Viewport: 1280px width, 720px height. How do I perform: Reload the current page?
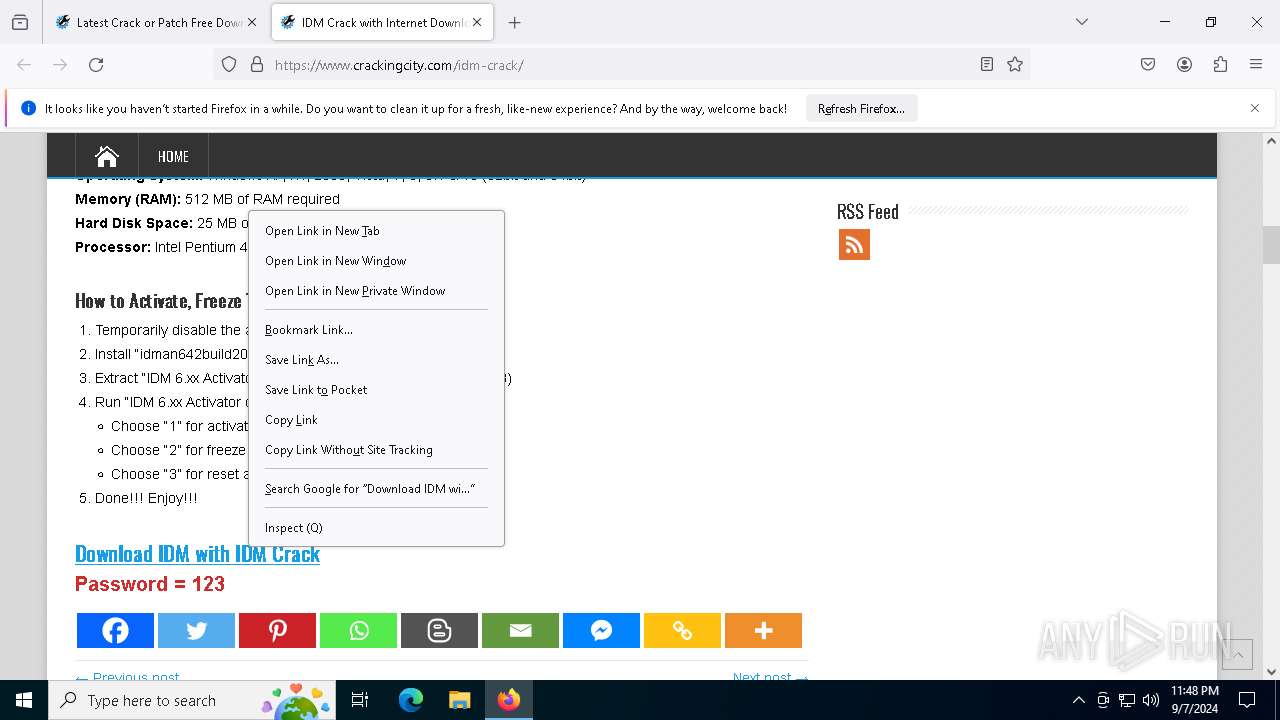[96, 64]
